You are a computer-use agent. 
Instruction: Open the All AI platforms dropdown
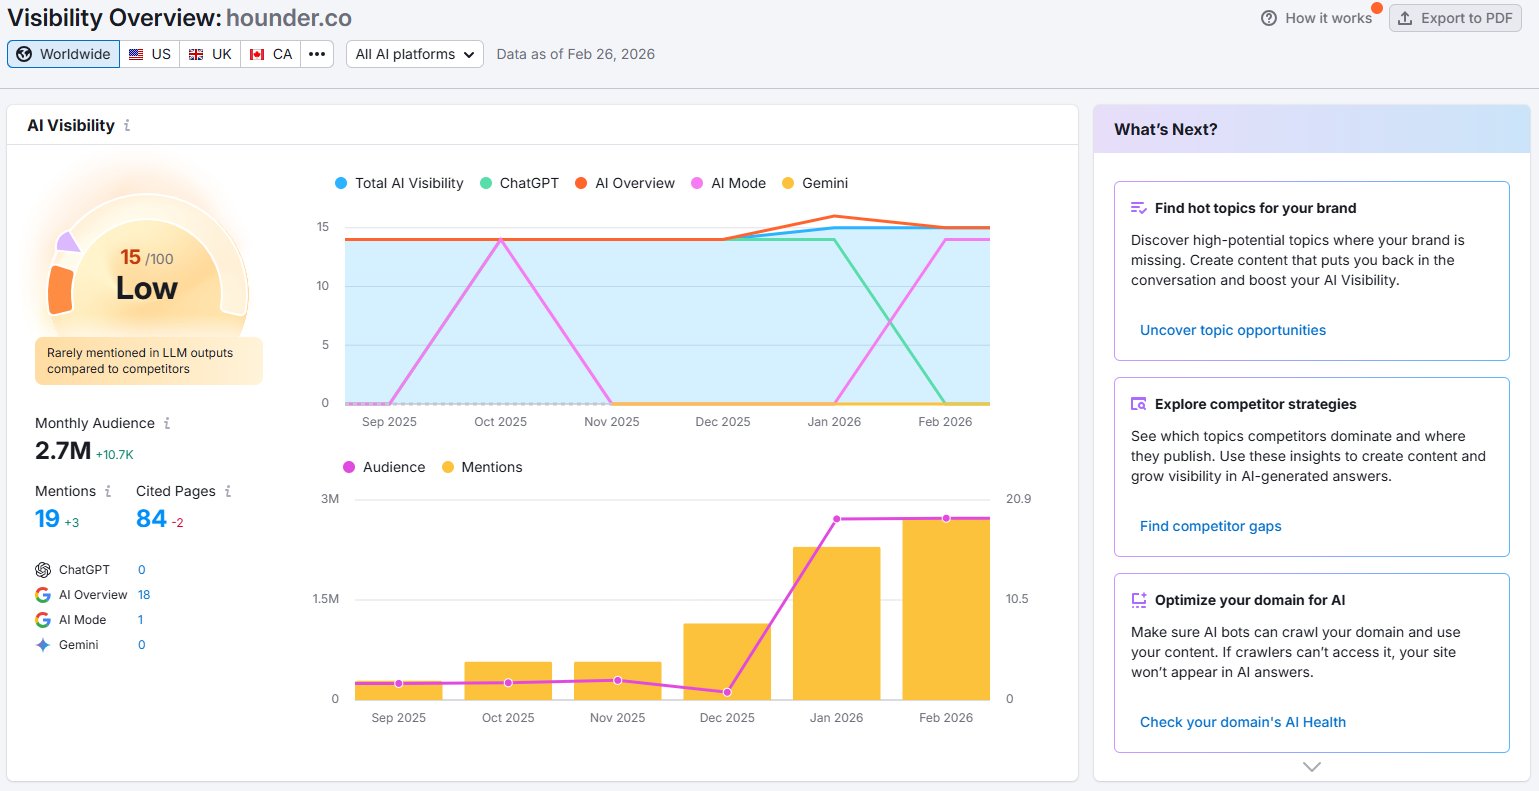coord(415,54)
